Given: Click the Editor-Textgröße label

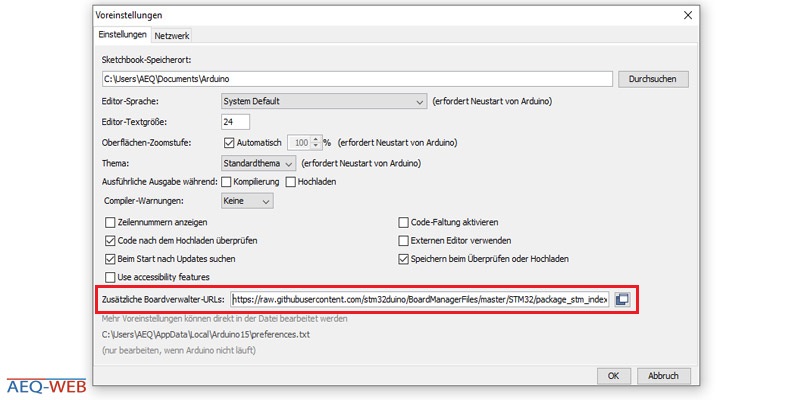Looking at the screenshot, I should click(135, 122).
